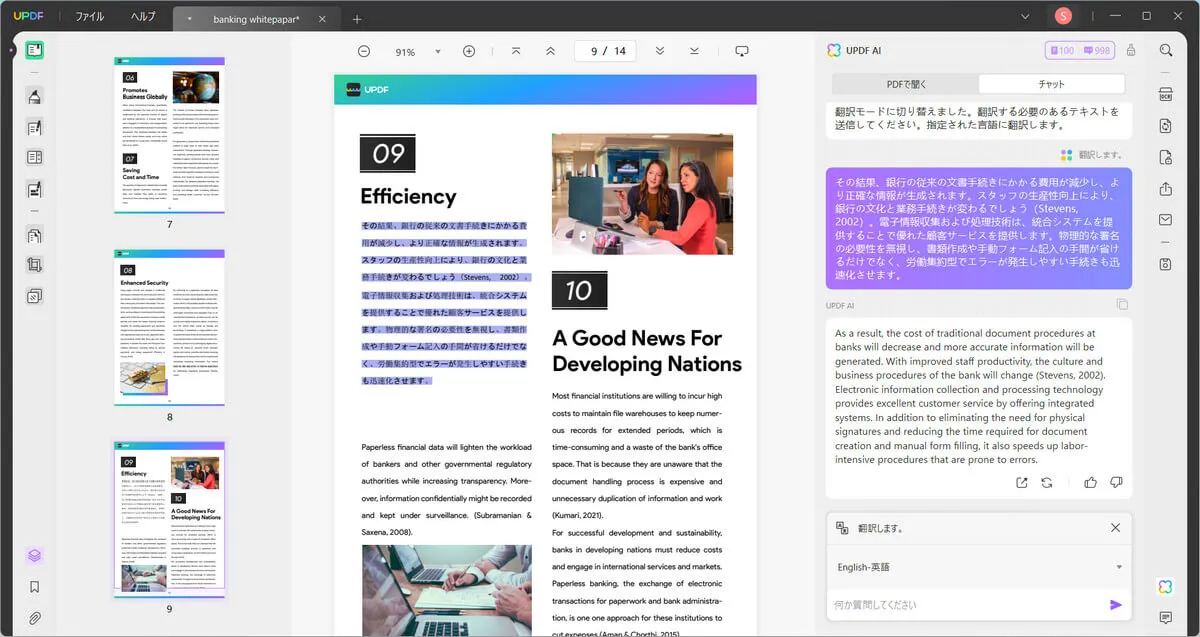The image size is (1200, 637).
Task: Select page 8 thumbnail
Action: click(169, 328)
